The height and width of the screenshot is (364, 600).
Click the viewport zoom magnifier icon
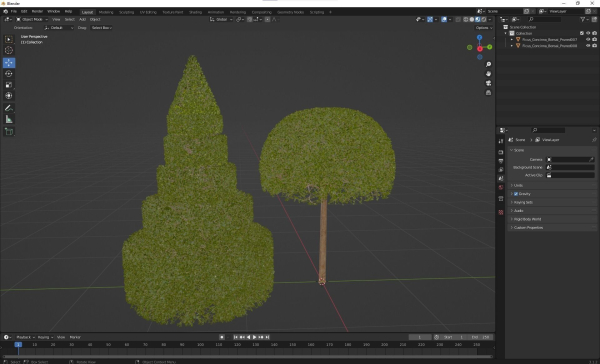coord(488,64)
